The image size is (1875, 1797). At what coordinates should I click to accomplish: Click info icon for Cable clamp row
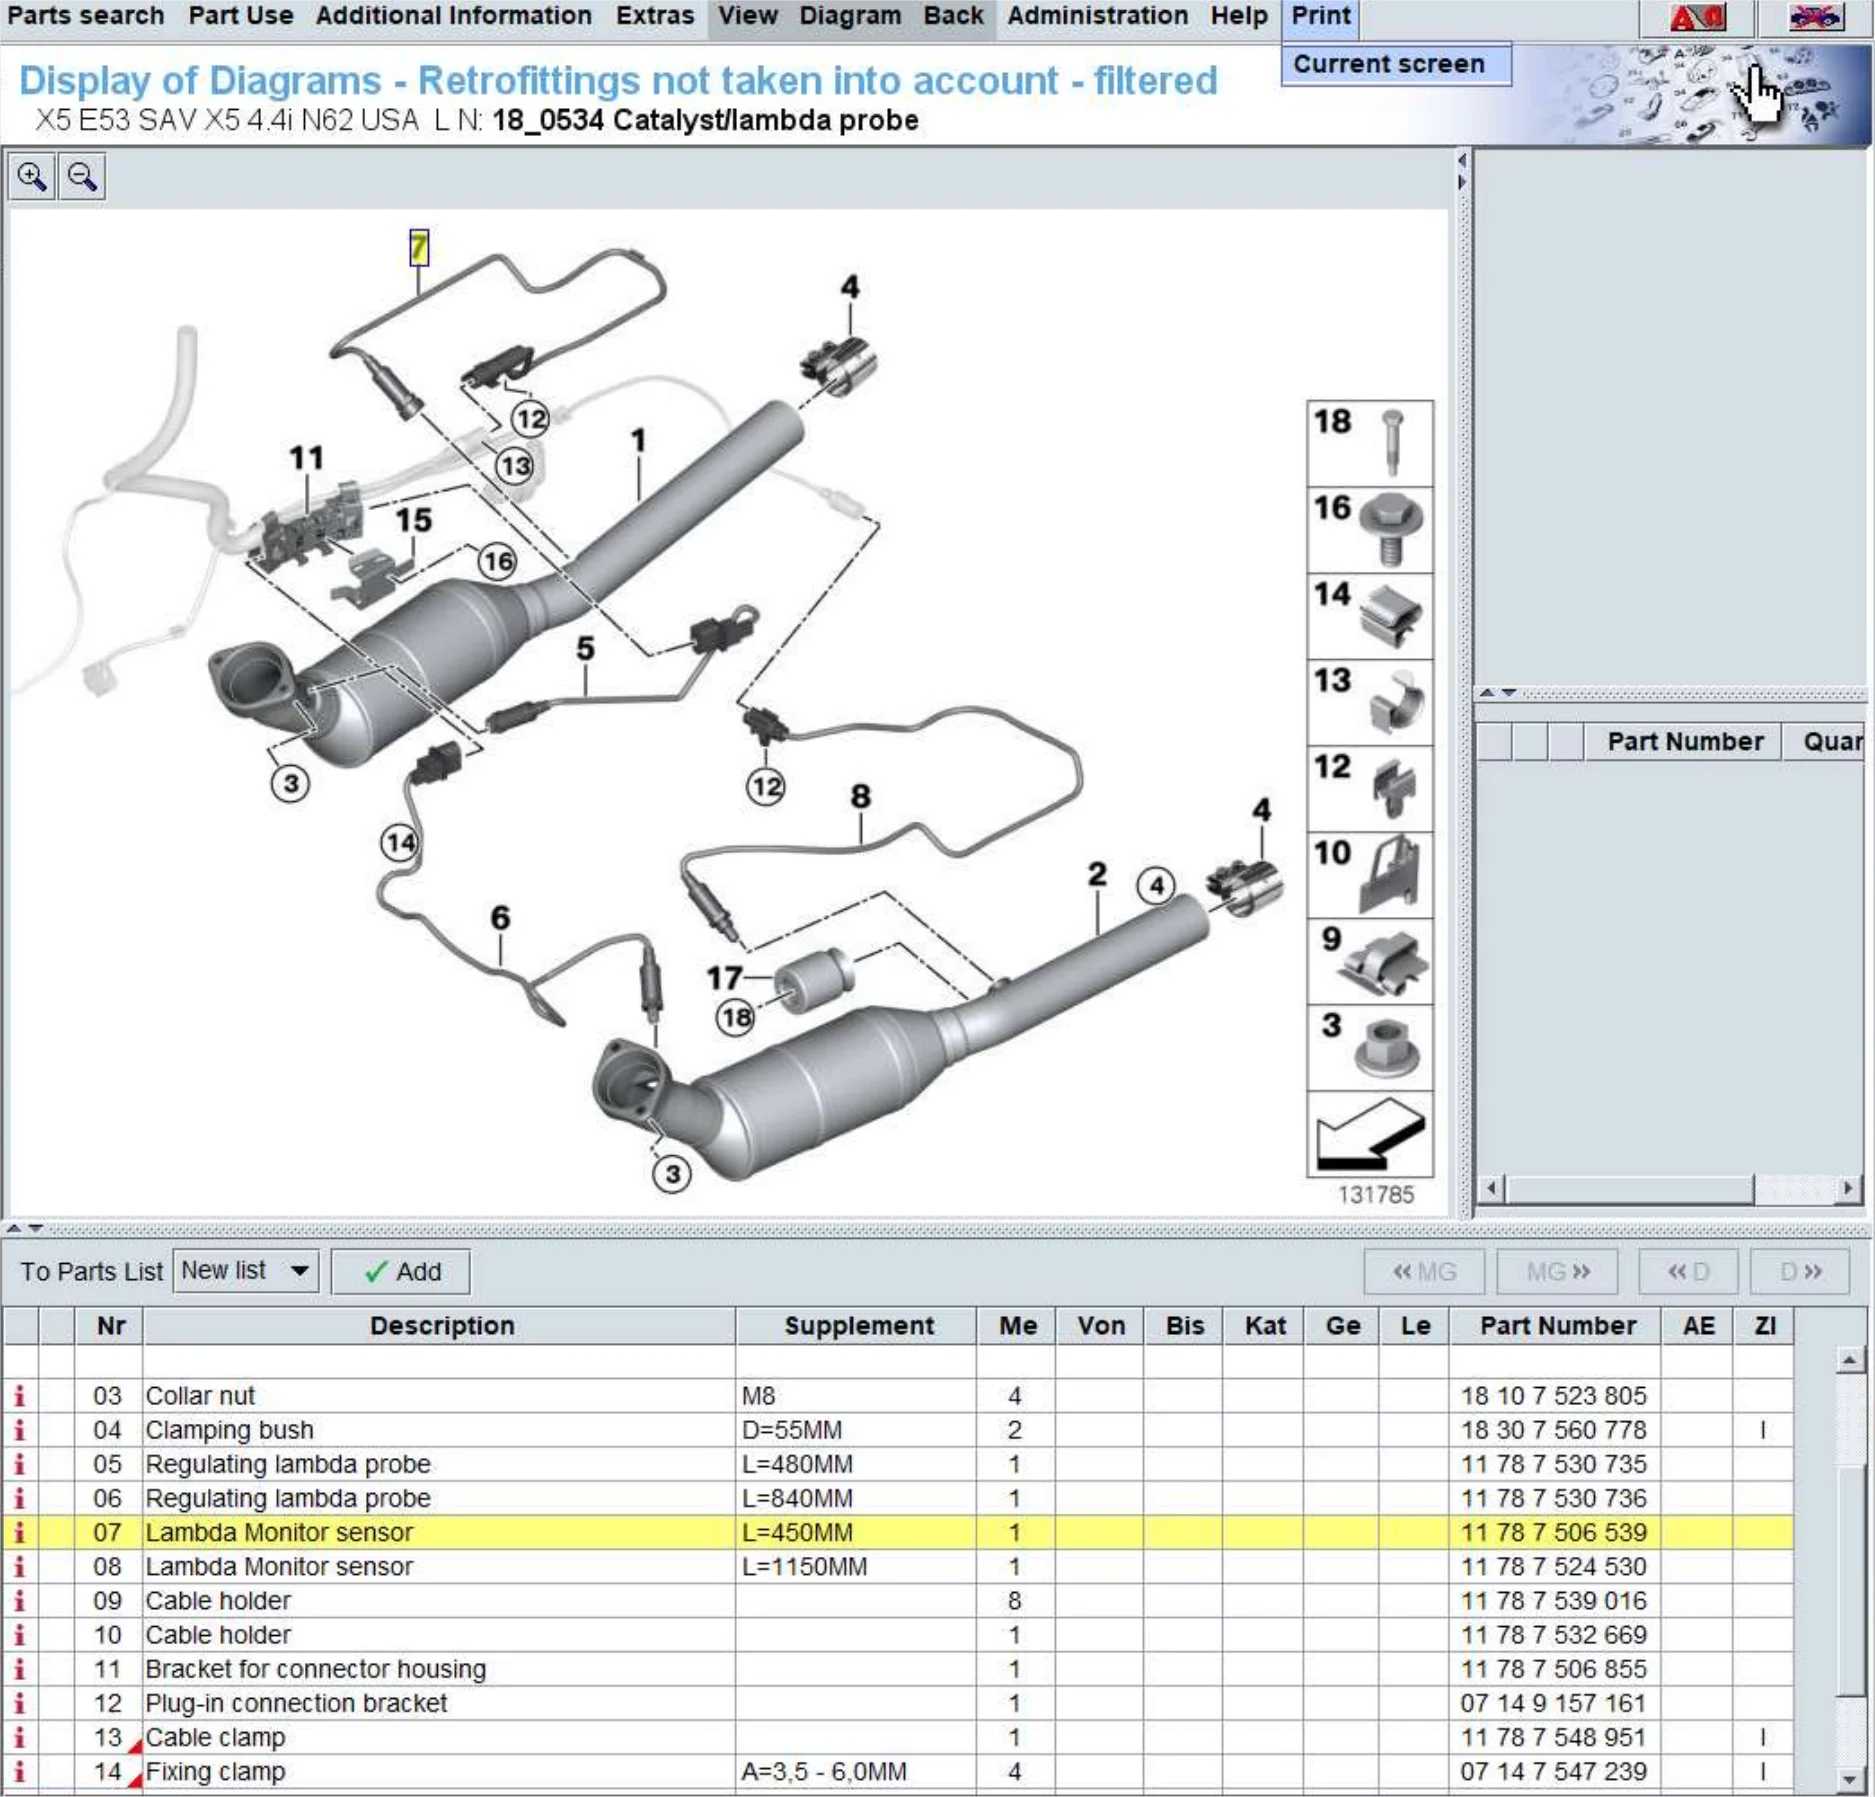point(19,1737)
